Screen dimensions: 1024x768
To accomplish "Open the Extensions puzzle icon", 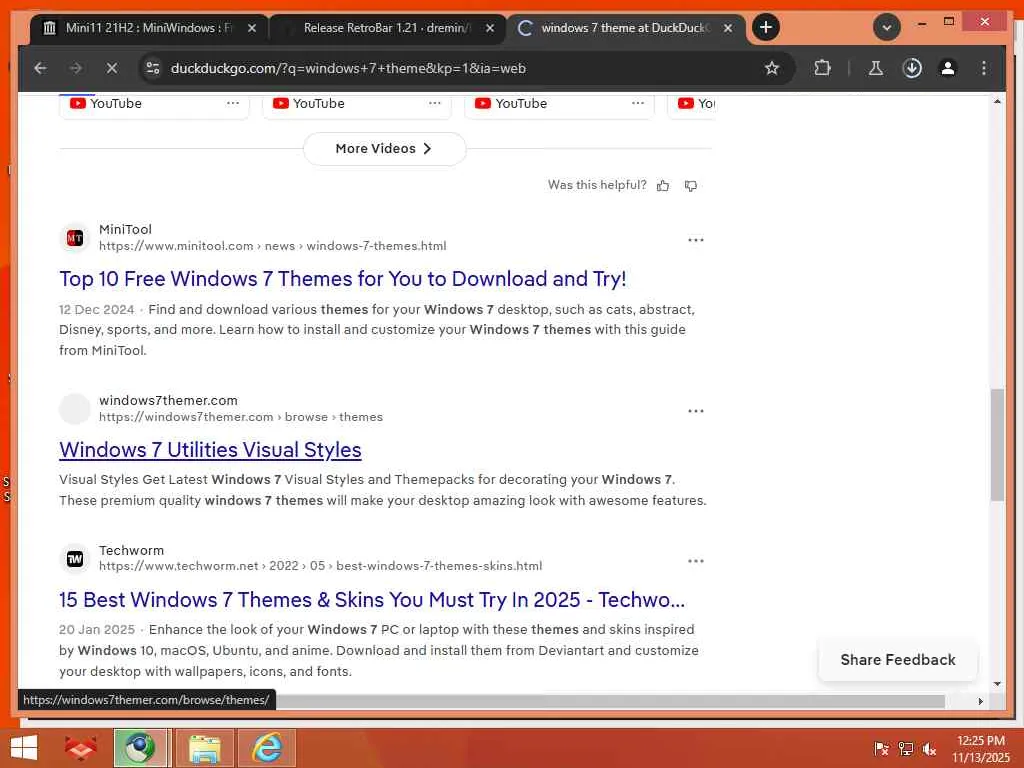I will [x=822, y=68].
